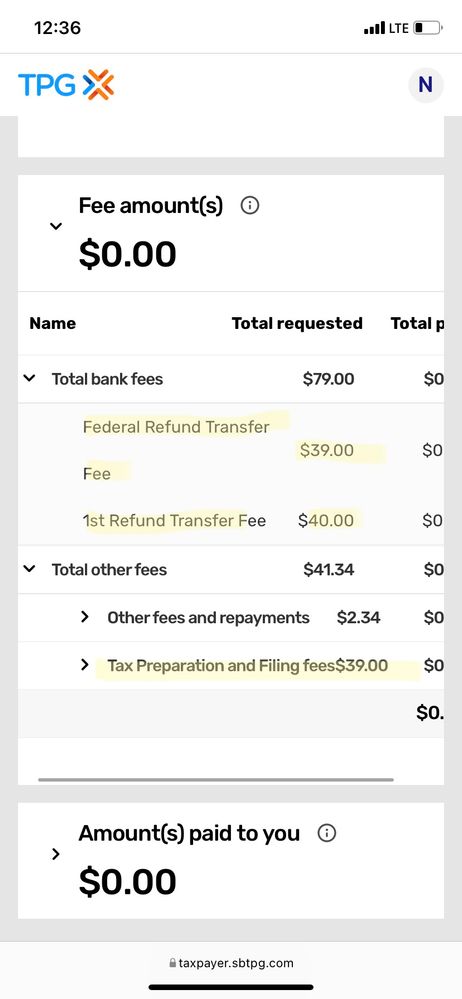Select the 1st Refund Transfer Fee row

[x=231, y=521]
